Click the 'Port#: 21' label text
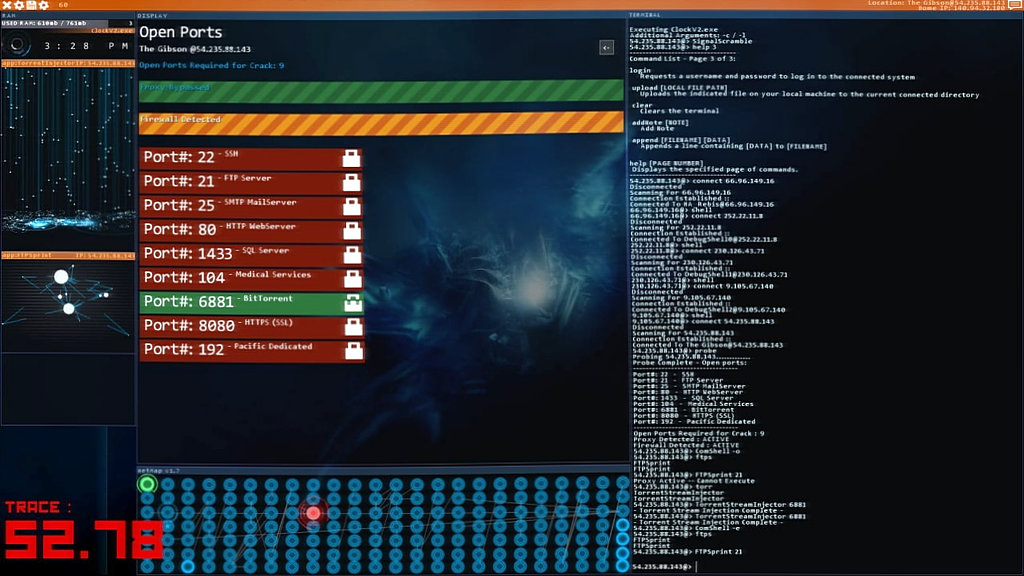 tap(179, 182)
